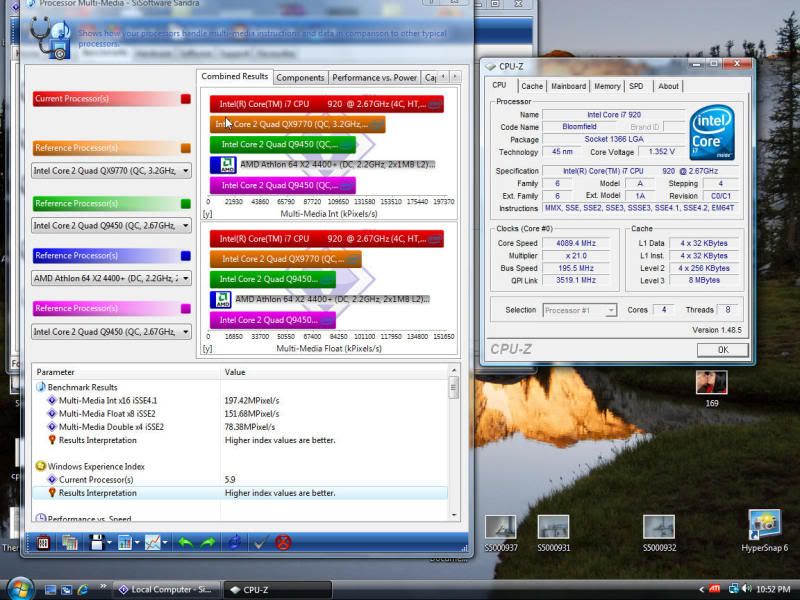The width and height of the screenshot is (800, 600).
Task: Click the Benchmark Results list icon
Action: pos(41,387)
